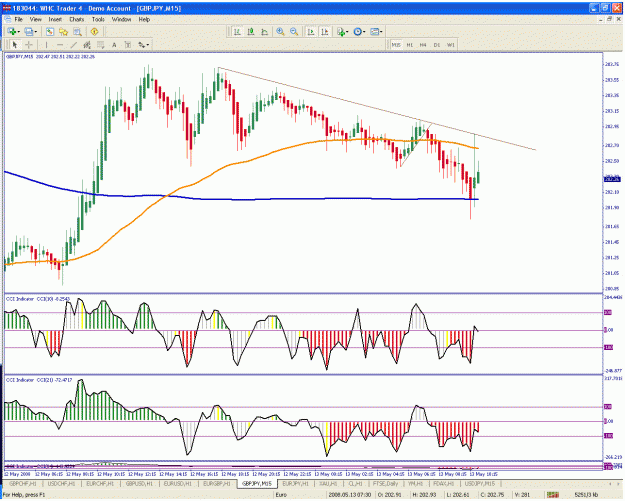625x501 pixels.
Task: Select the Horizontal Line drawing tool
Action: (x=60, y=45)
